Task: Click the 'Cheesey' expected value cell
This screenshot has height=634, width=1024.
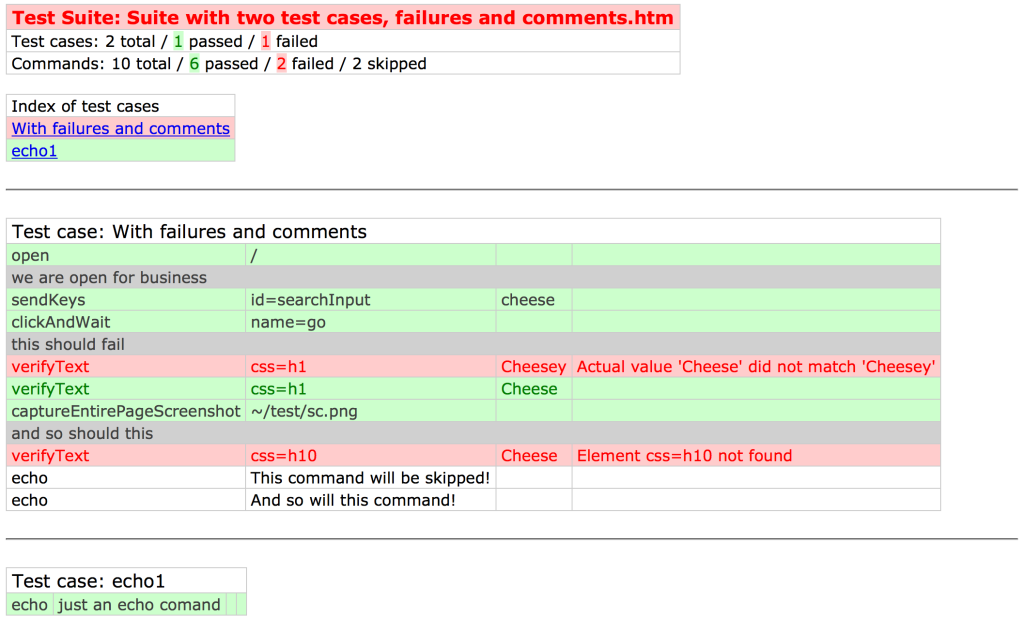Action: point(534,366)
